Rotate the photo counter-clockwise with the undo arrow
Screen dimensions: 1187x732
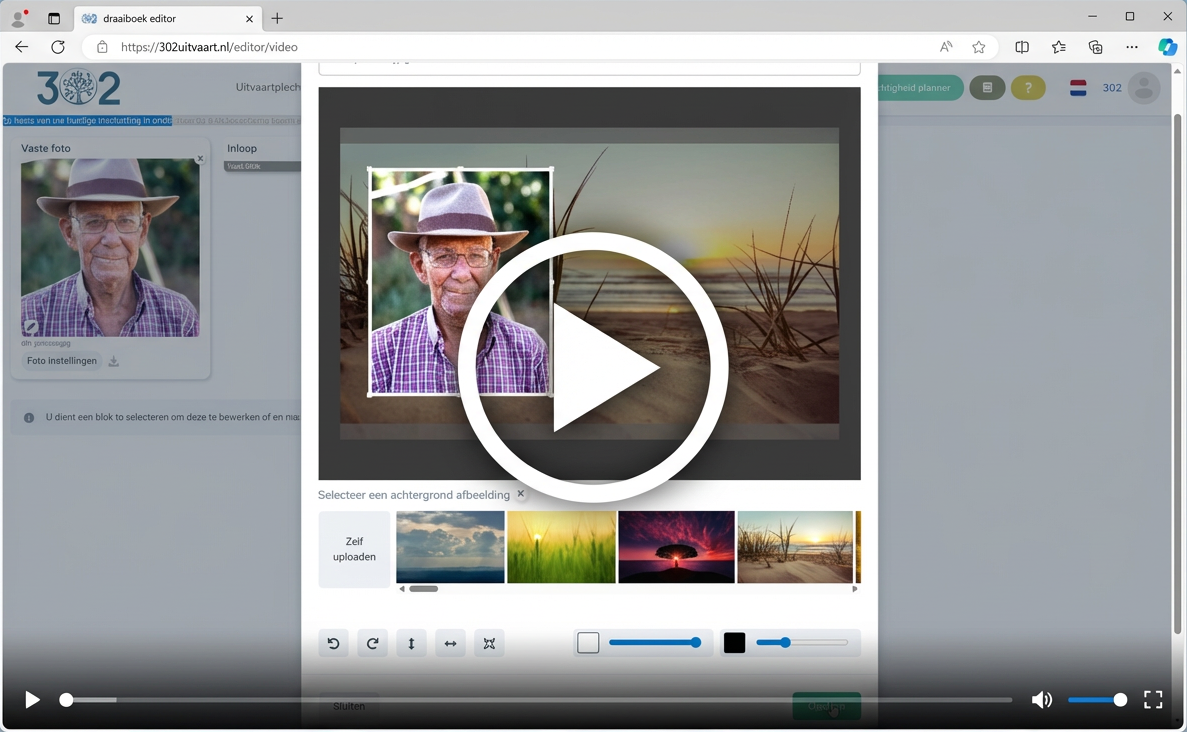[x=334, y=644]
